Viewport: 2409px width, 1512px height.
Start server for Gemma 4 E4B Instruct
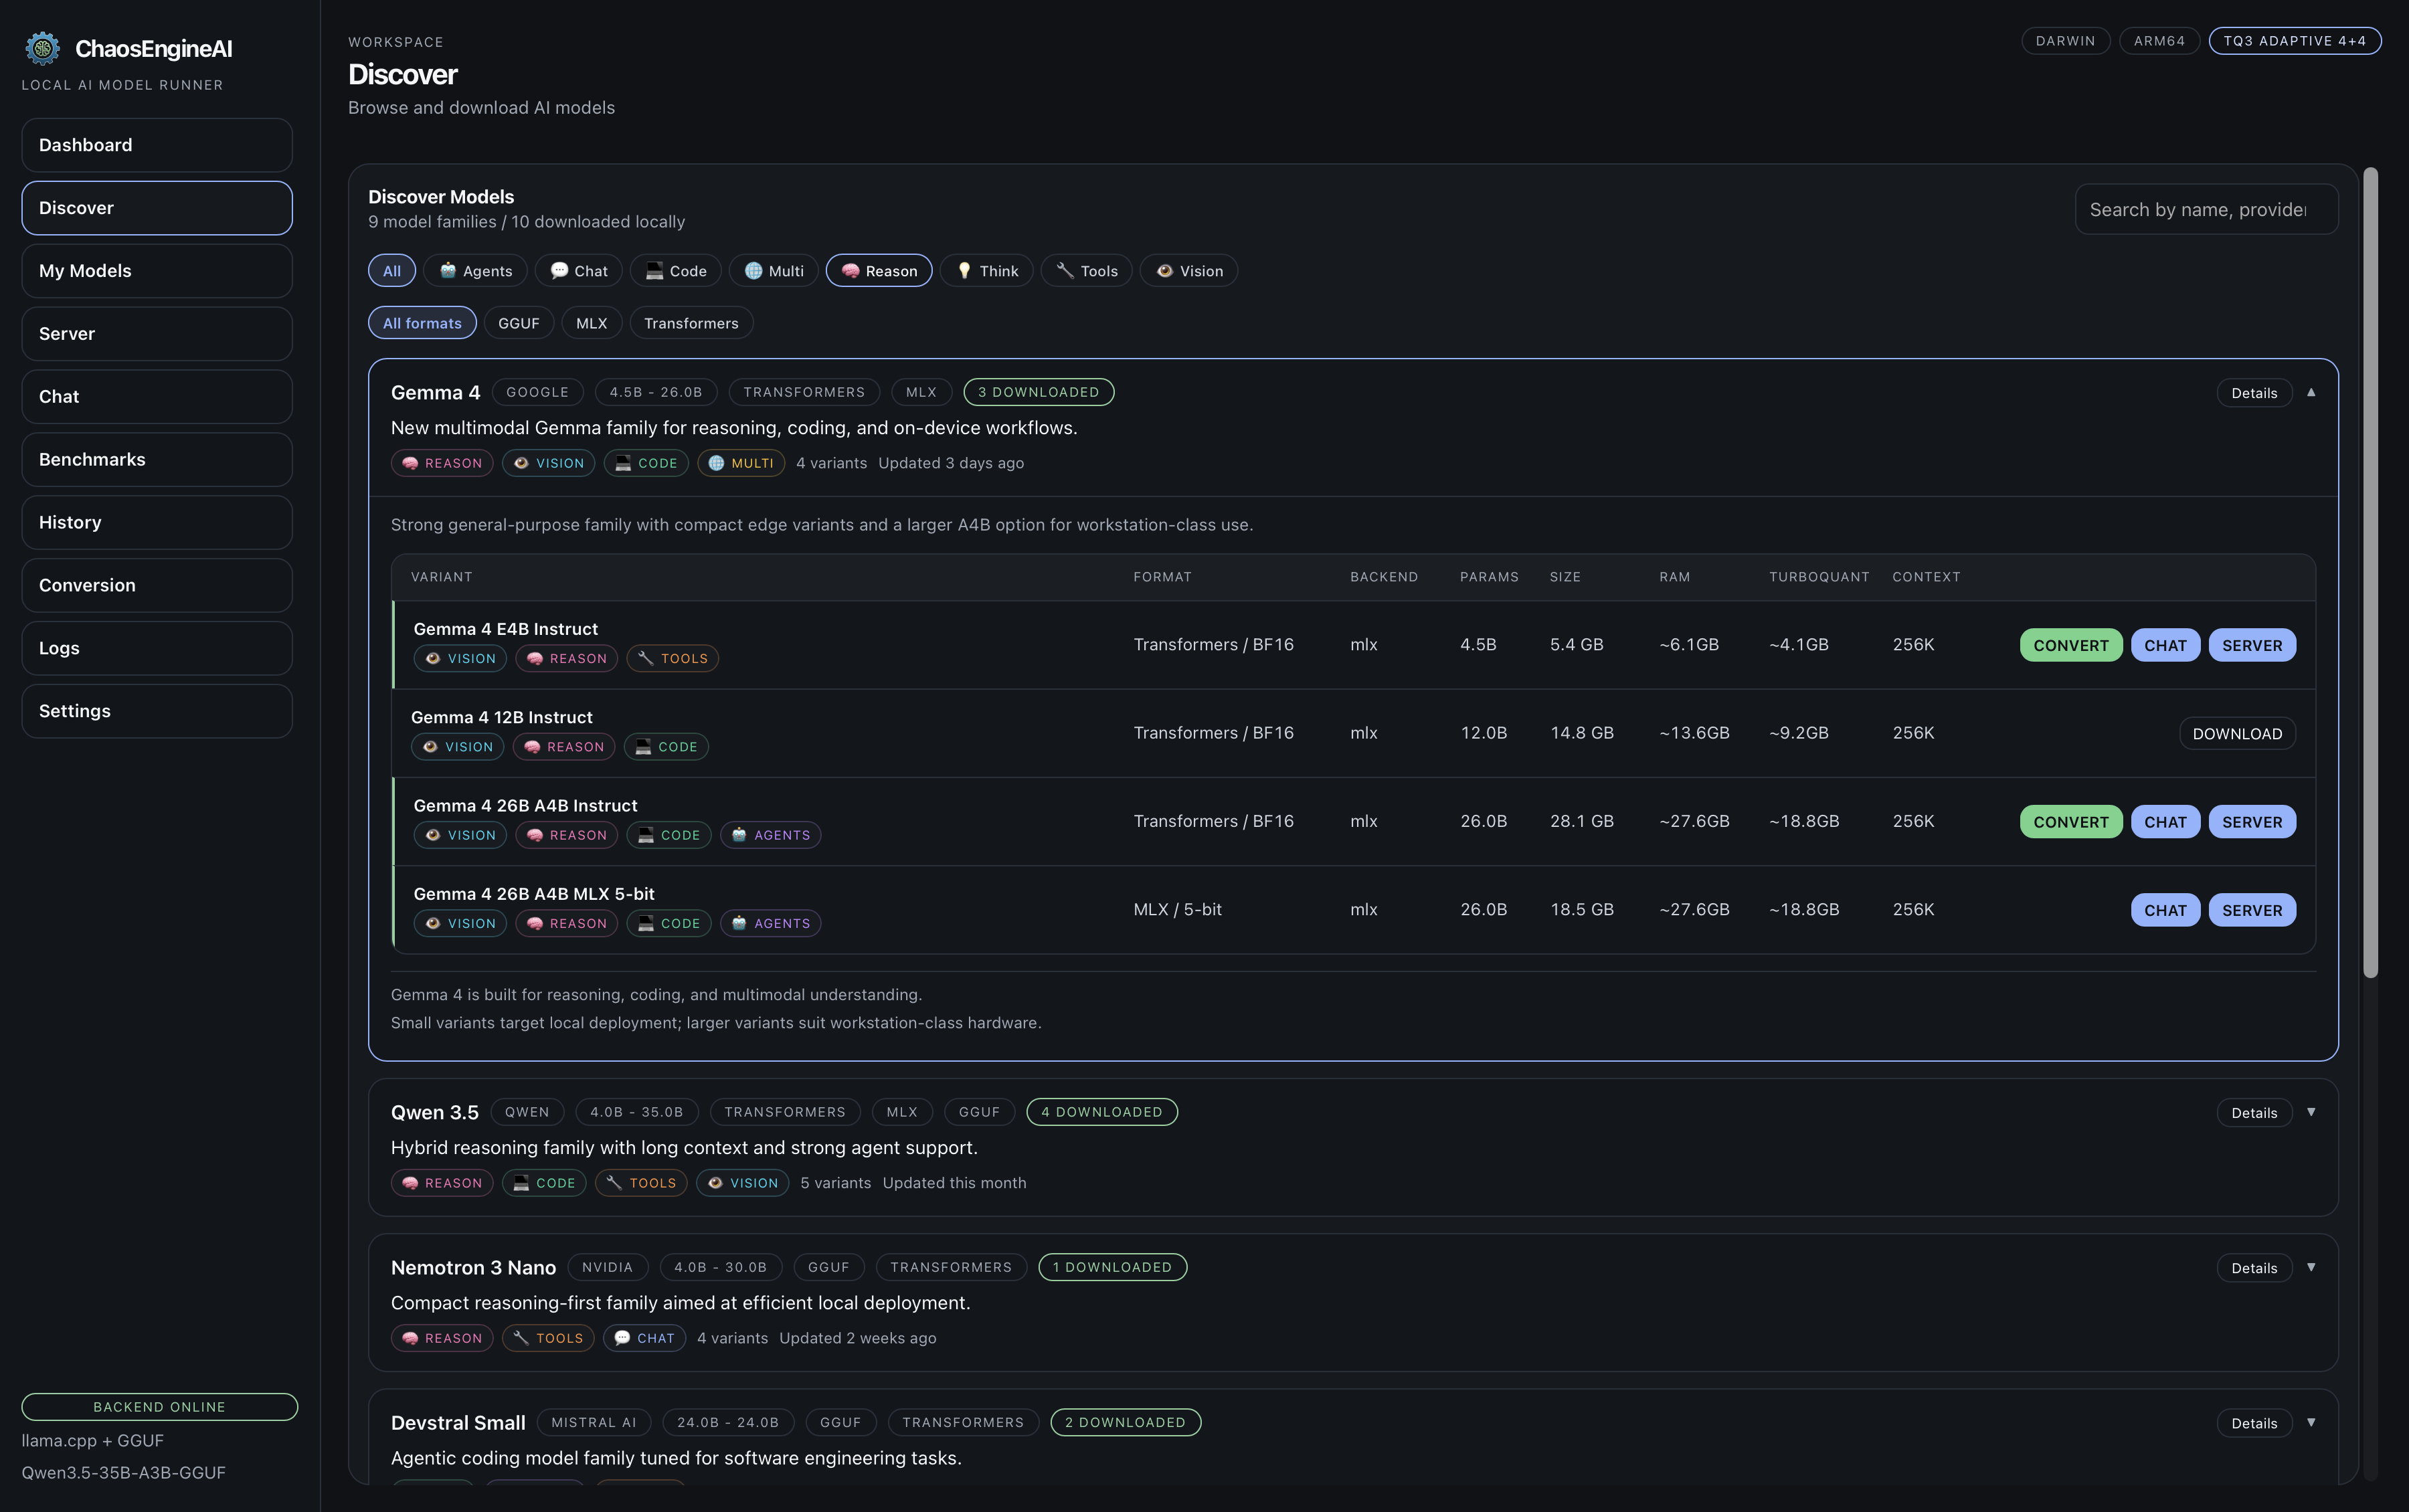[2252, 645]
